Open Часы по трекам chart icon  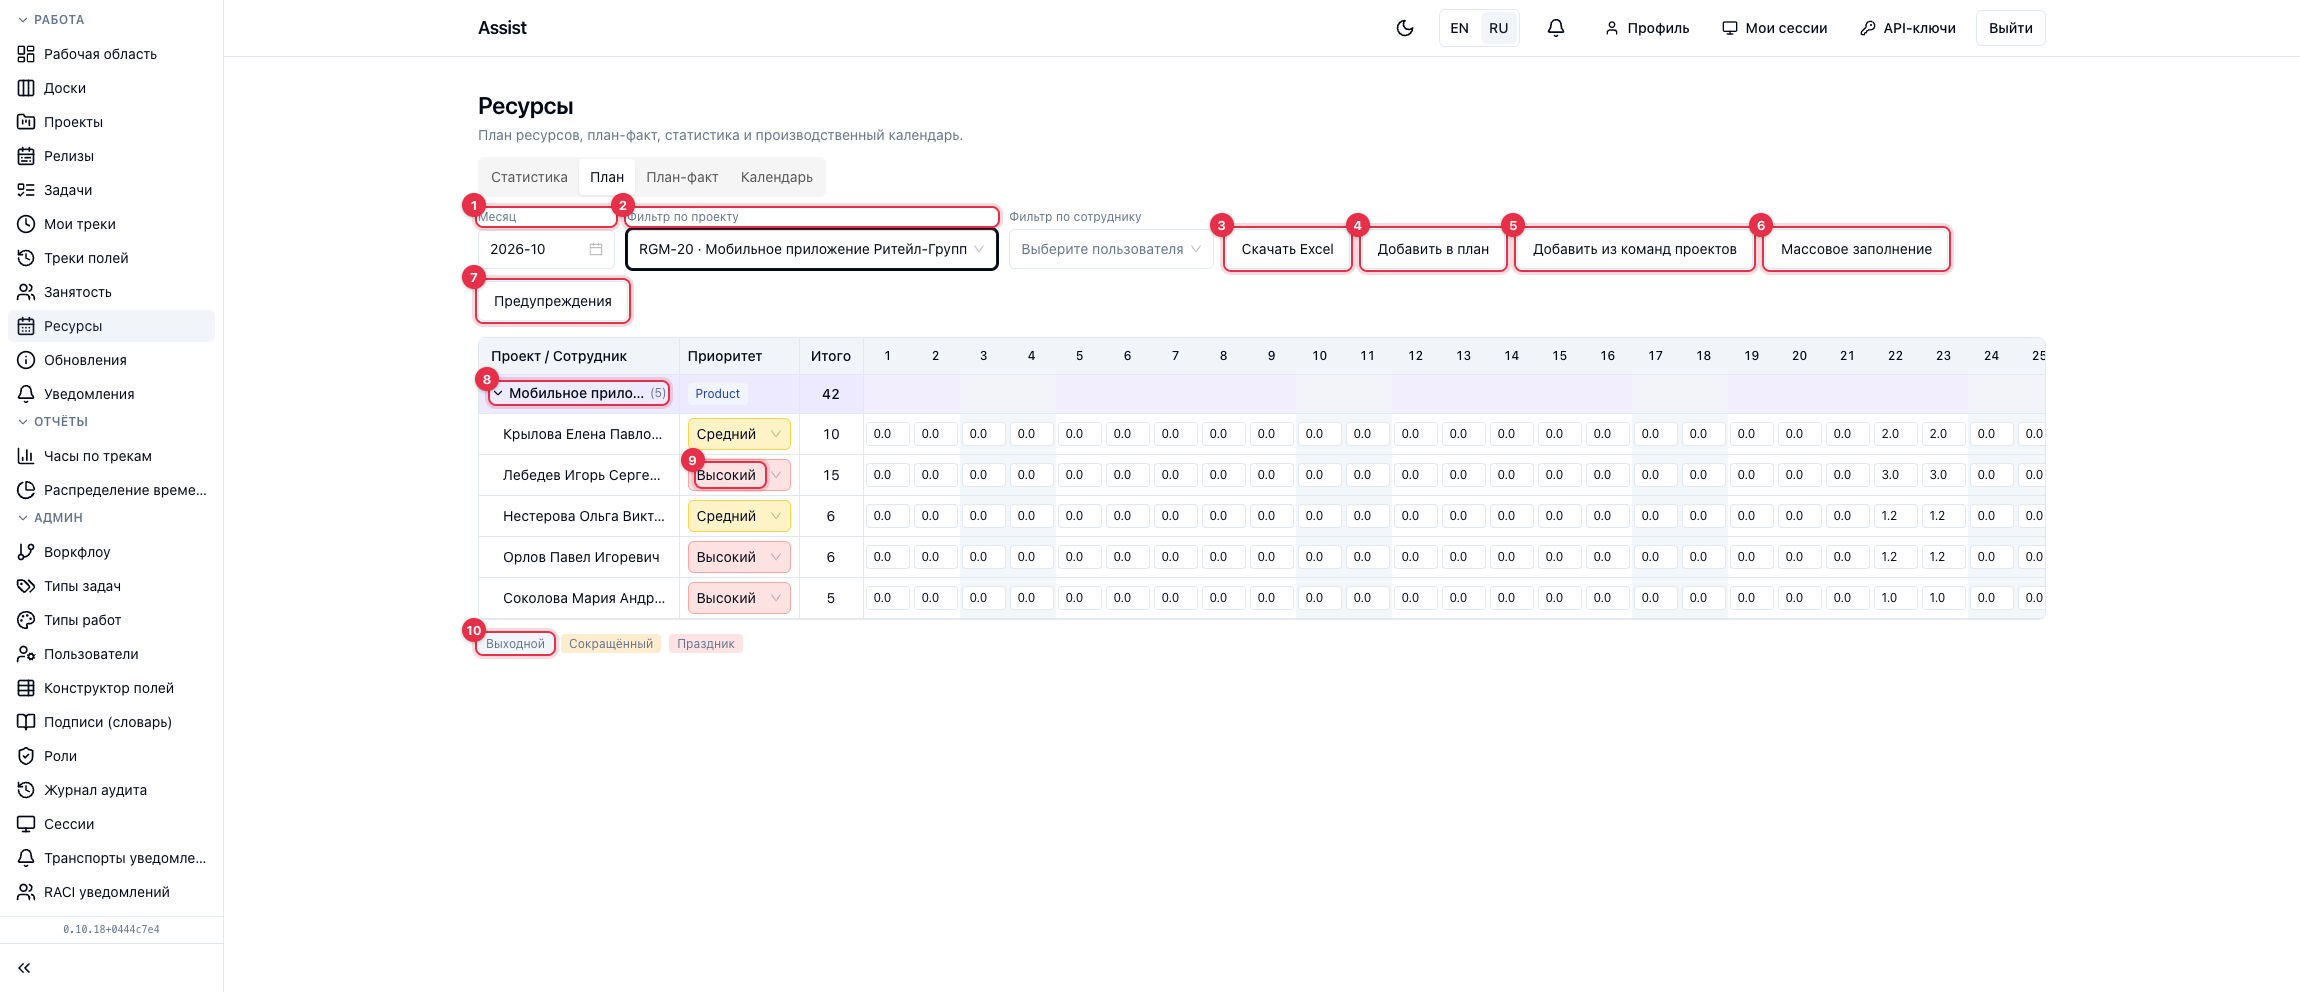[26, 456]
